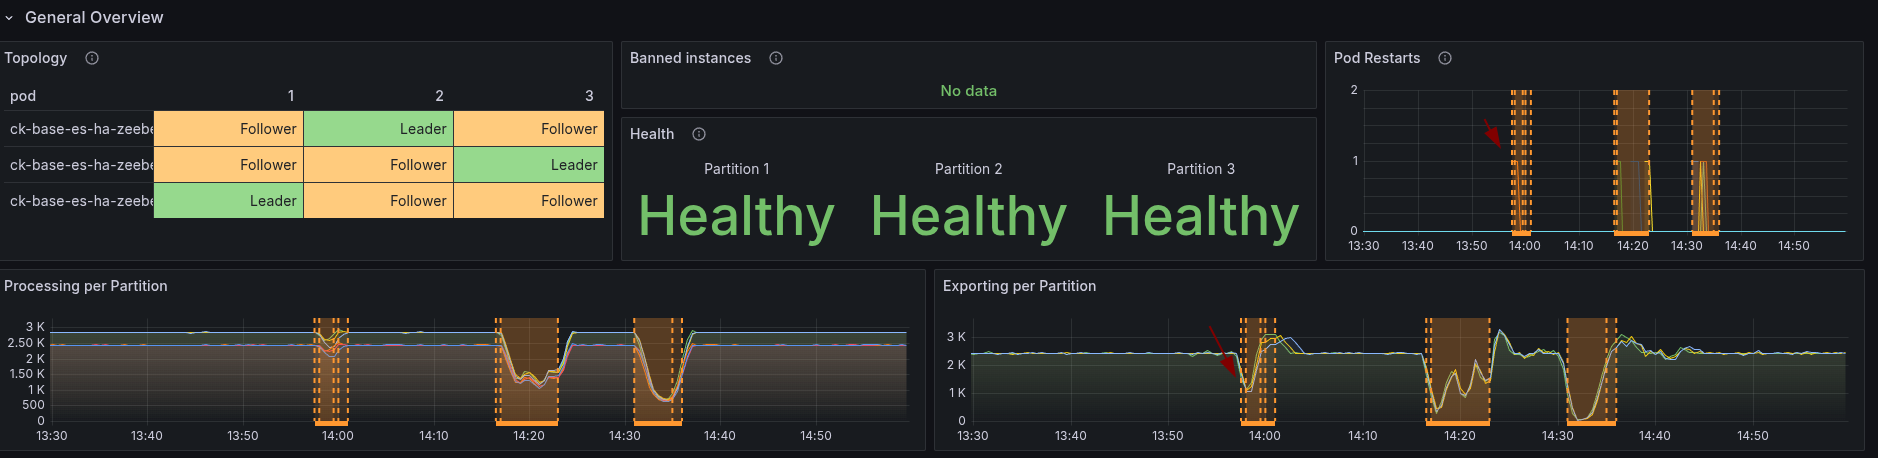
Task: Sort Topology table by pod column
Action: tap(23, 96)
